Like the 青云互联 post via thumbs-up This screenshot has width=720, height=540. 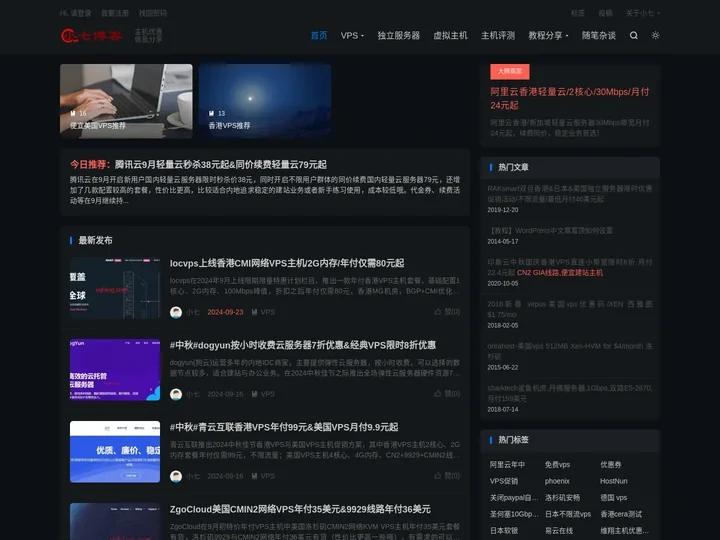coord(438,476)
